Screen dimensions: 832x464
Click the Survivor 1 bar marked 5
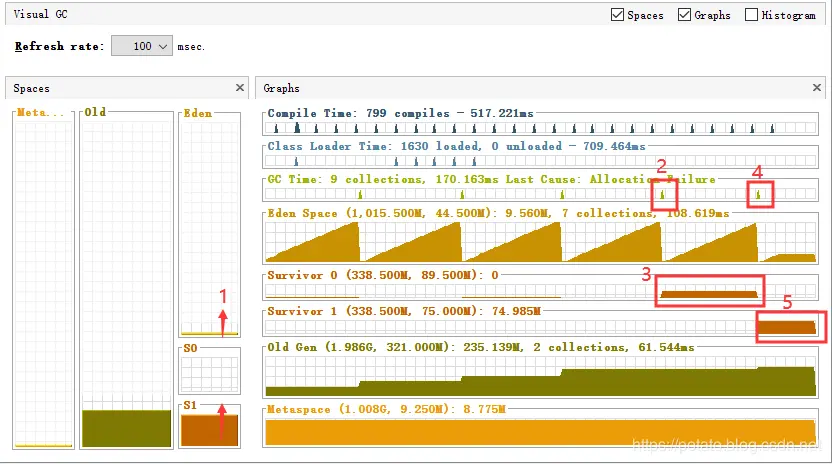tap(786, 327)
